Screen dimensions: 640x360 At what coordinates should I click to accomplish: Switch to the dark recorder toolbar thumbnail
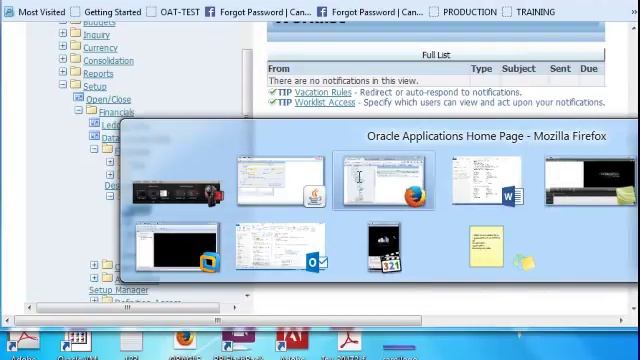pos(178,193)
